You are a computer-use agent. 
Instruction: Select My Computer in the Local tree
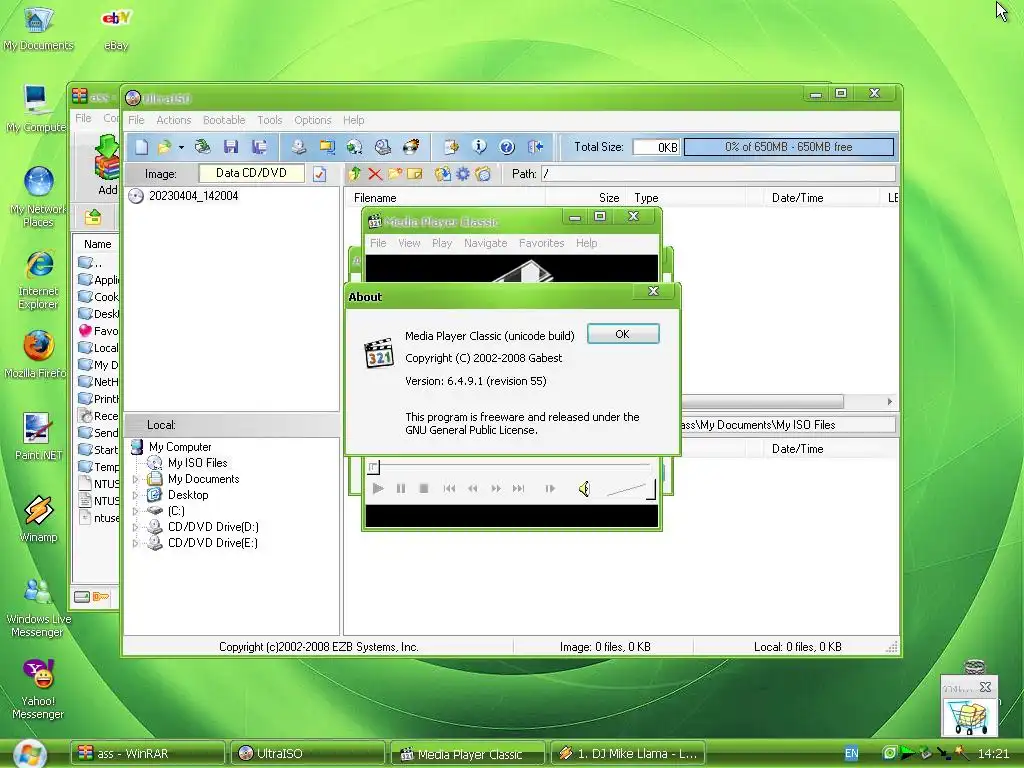click(x=180, y=447)
